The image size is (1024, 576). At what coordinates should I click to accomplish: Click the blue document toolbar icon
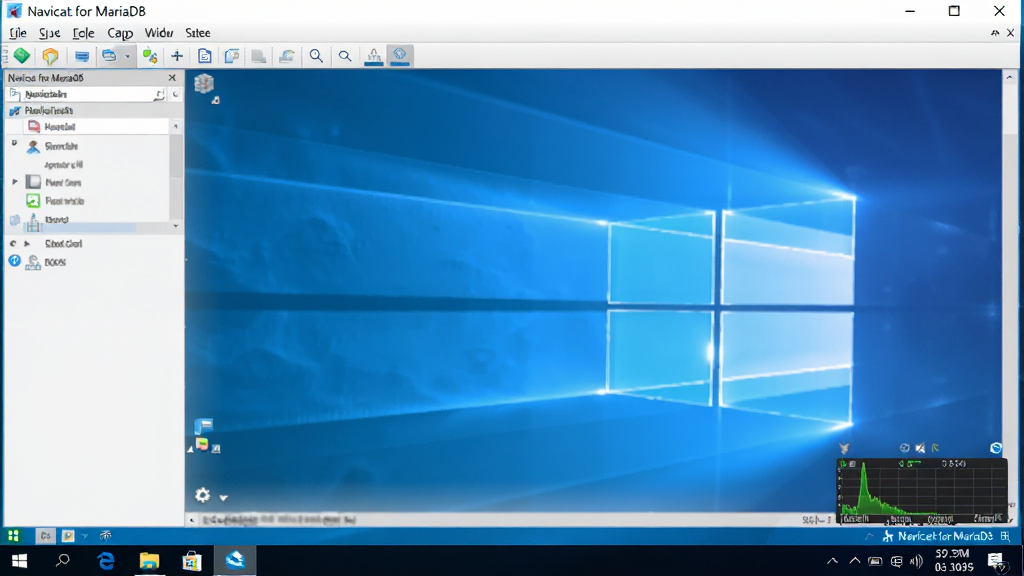coord(204,57)
